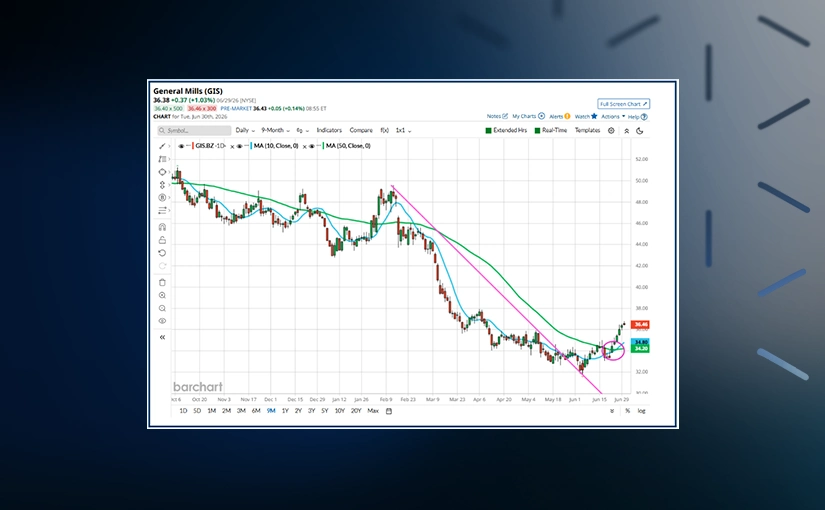
Task: Select the 6M range tab
Action: click(x=256, y=411)
